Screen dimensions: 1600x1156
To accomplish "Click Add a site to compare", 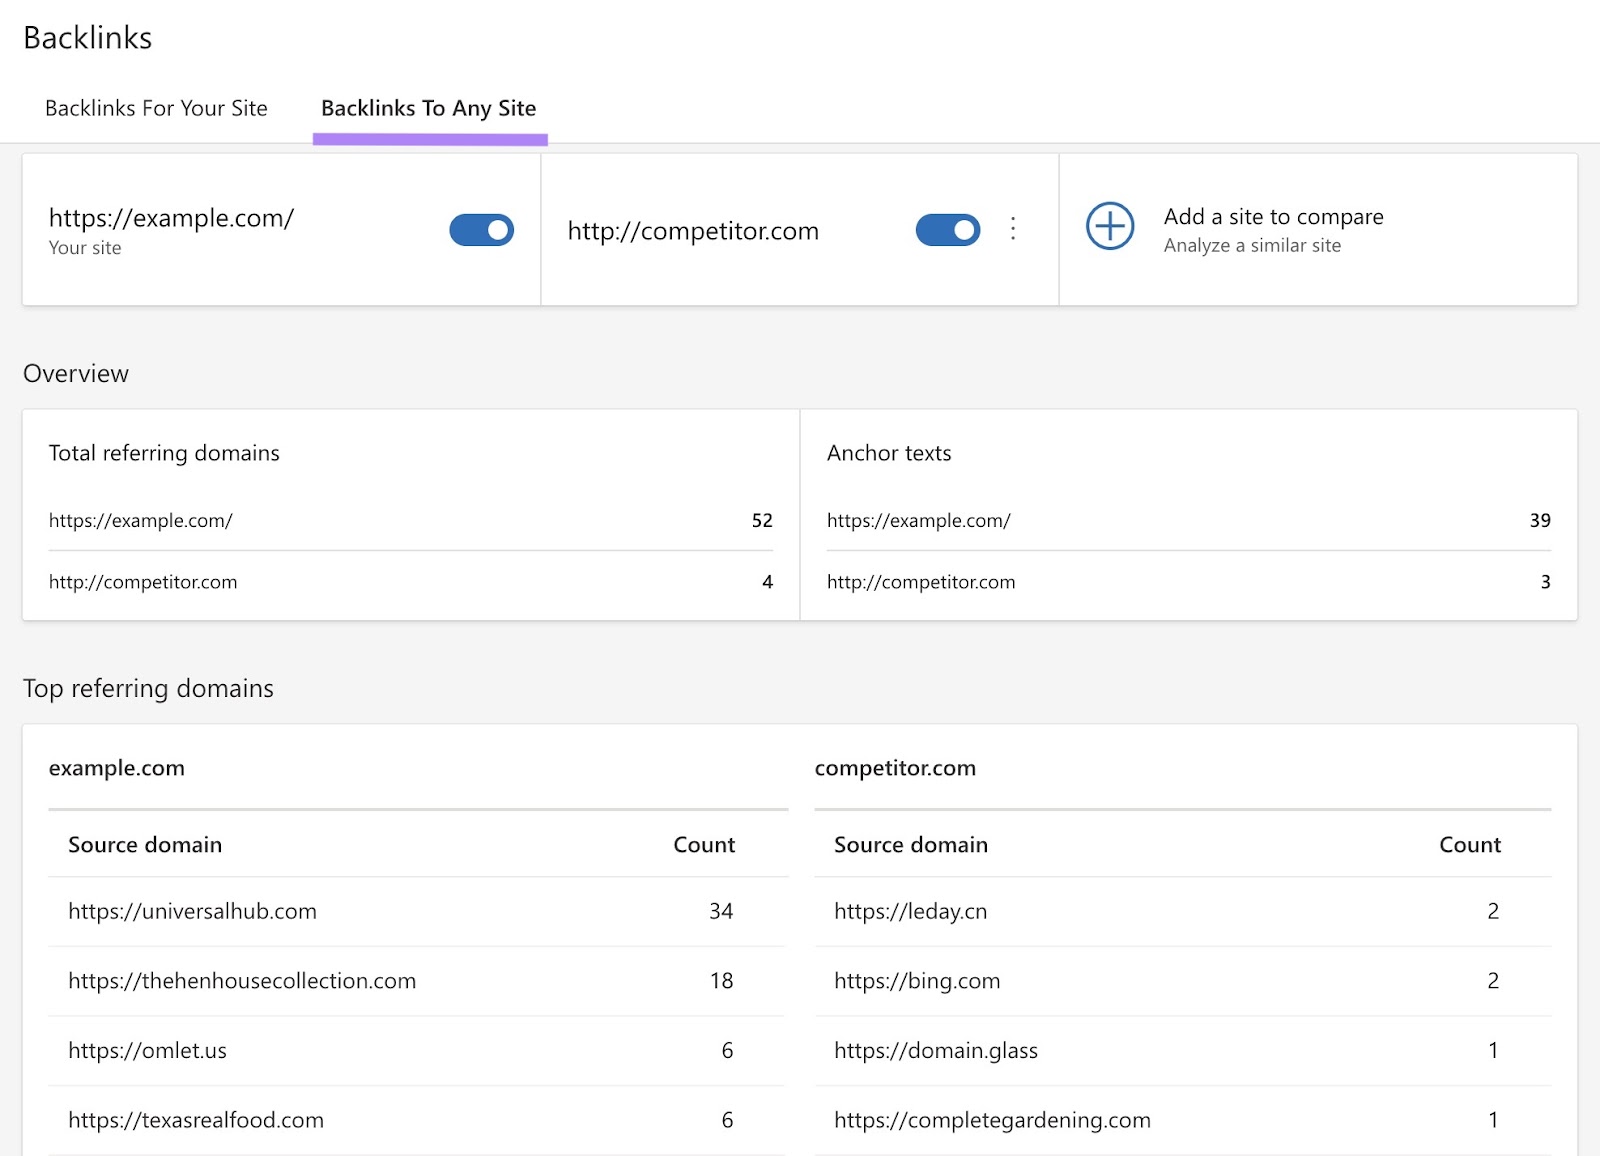I will [1273, 216].
